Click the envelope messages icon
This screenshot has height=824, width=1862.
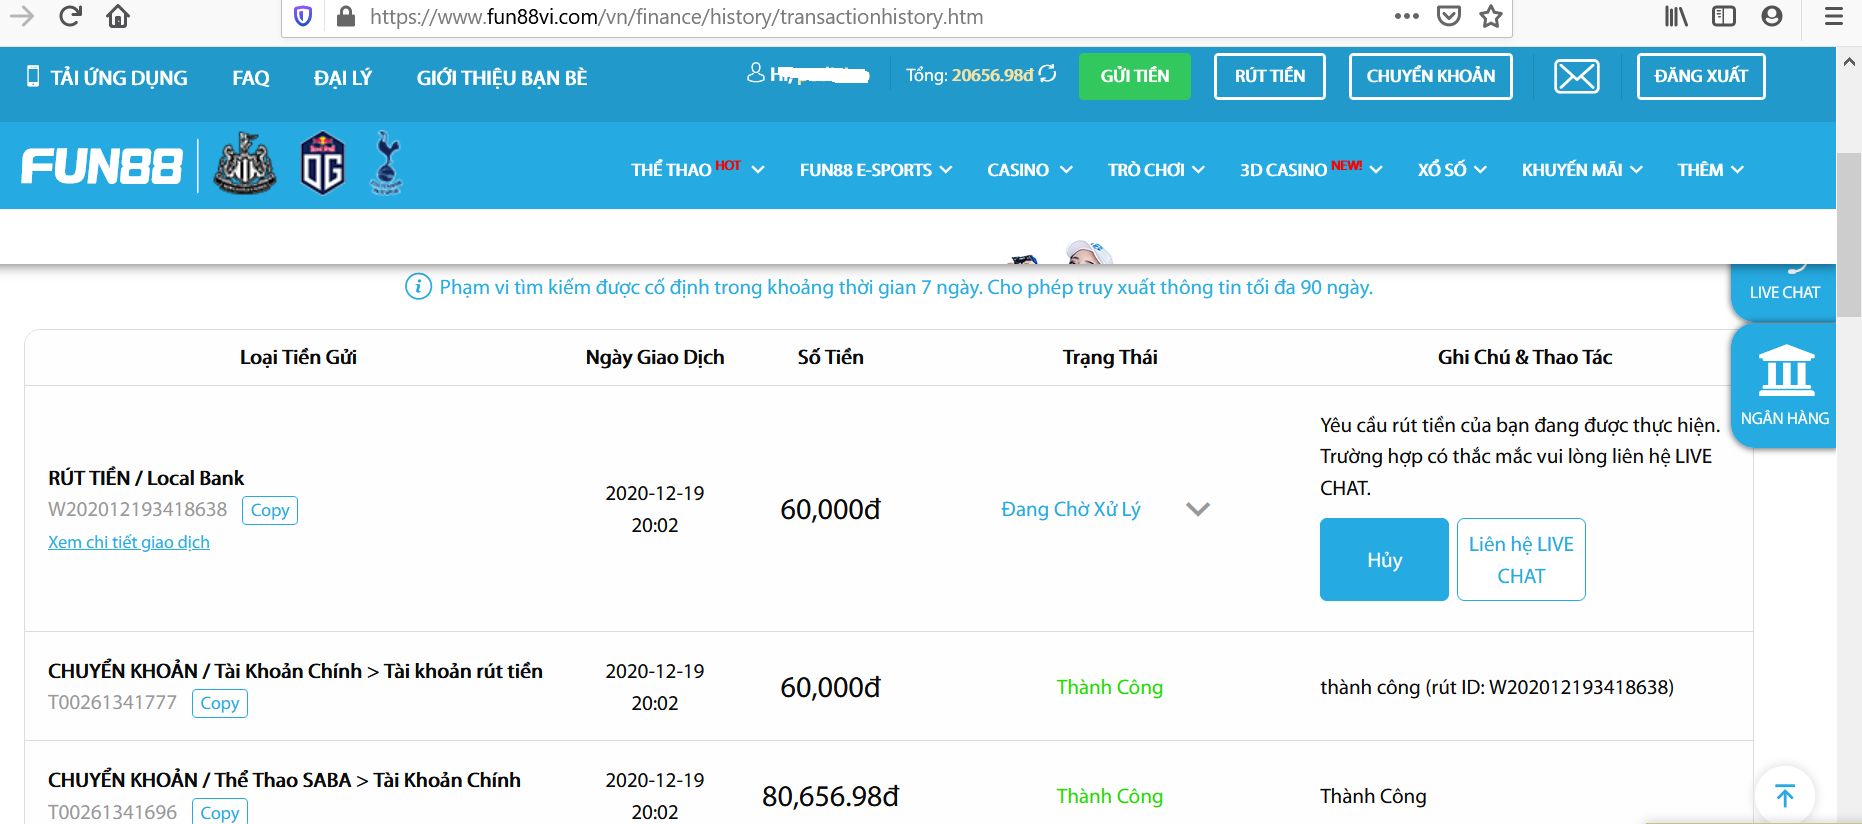coord(1576,76)
